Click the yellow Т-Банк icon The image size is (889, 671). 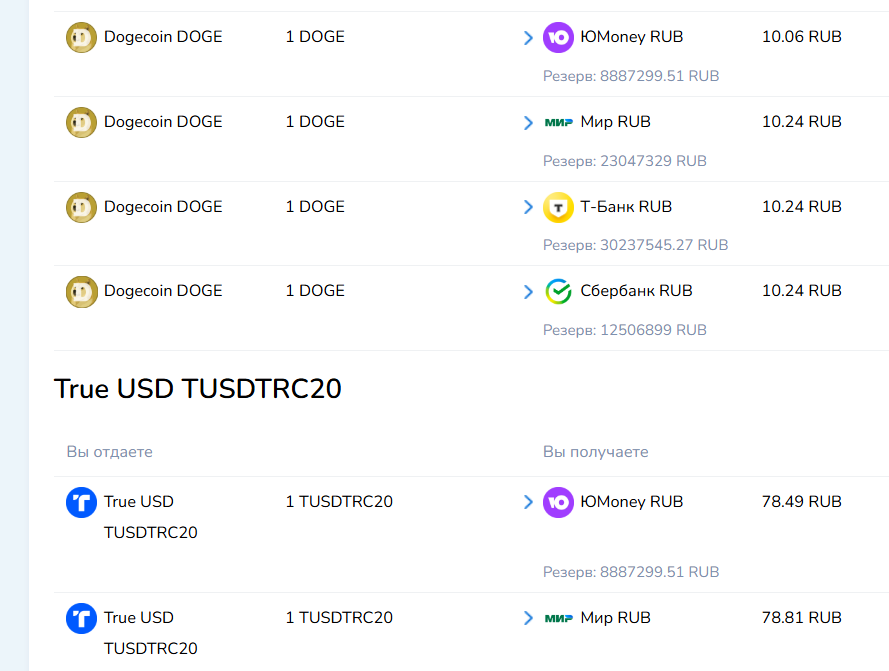click(558, 207)
